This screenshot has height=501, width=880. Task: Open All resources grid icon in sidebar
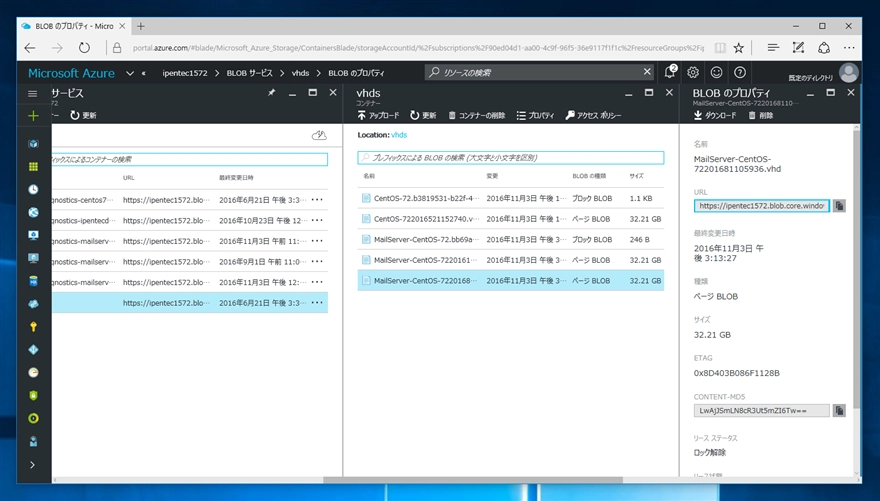(33, 167)
